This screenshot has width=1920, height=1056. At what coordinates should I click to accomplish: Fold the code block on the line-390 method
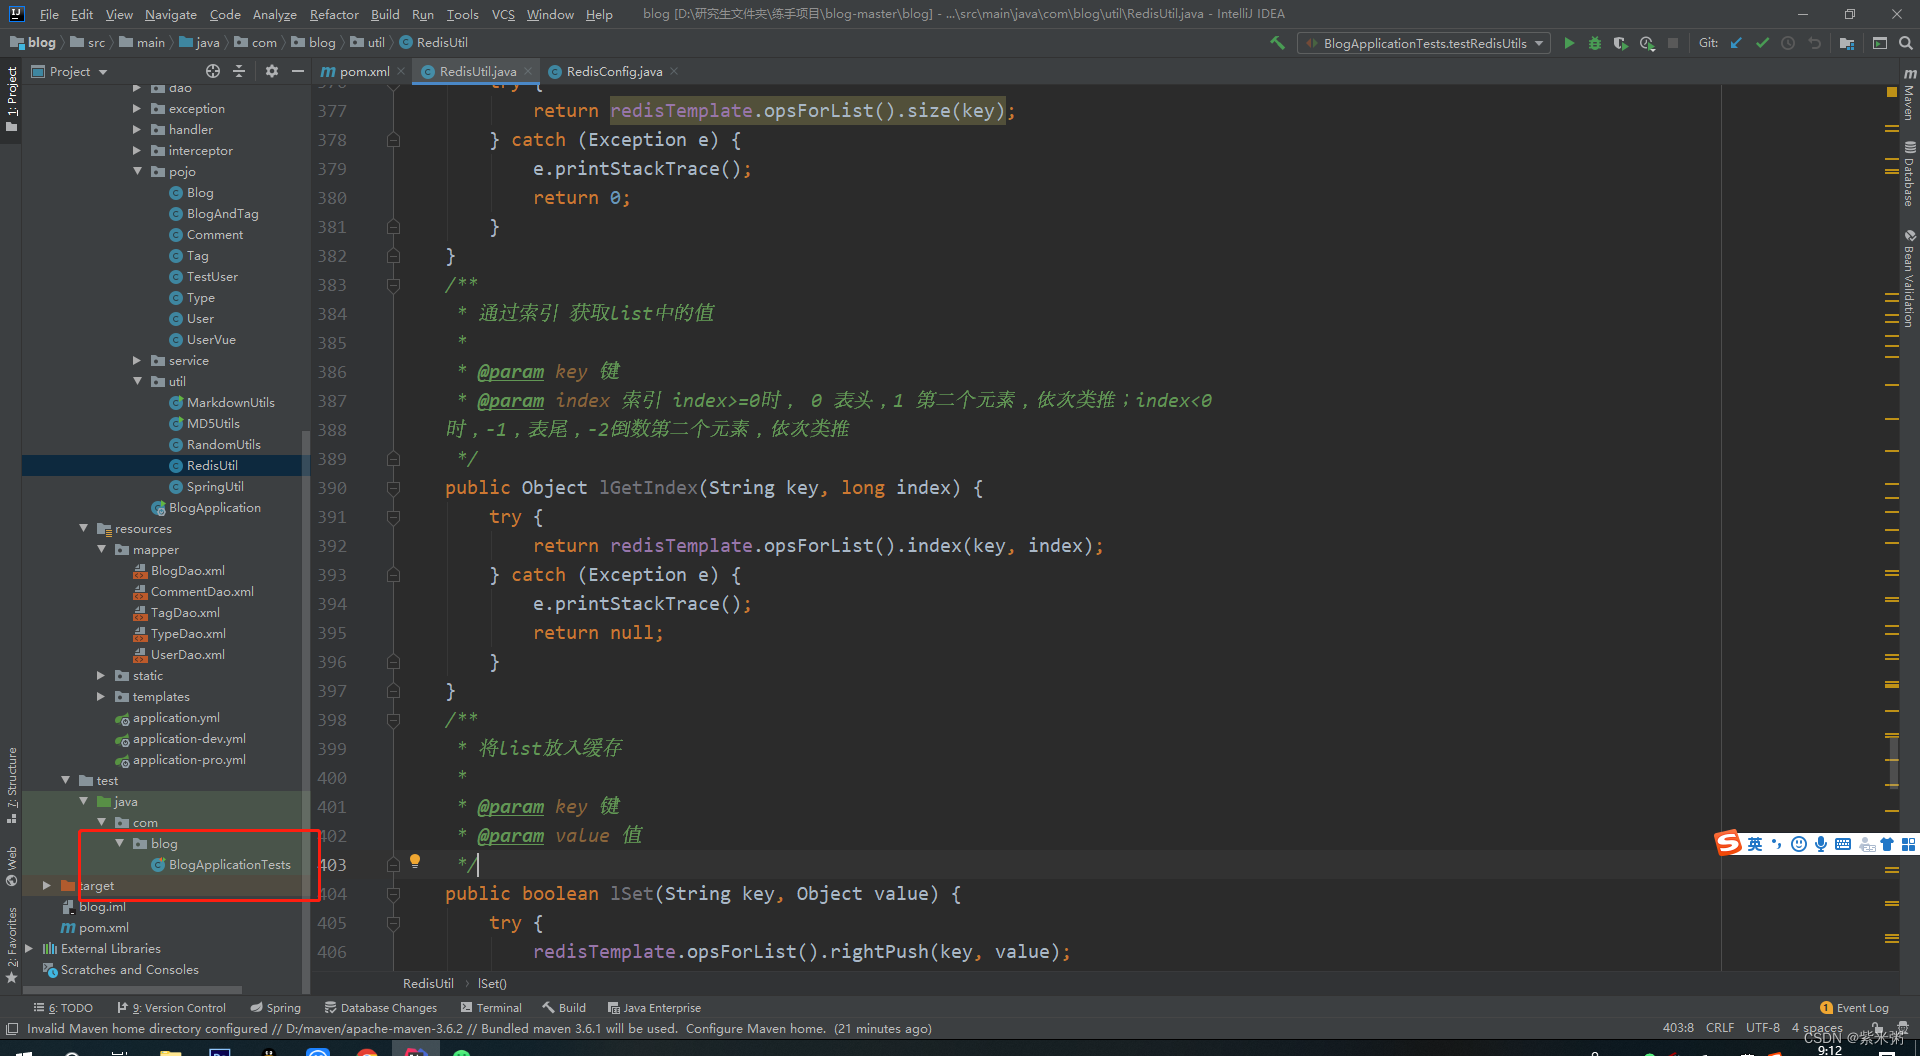pos(393,488)
